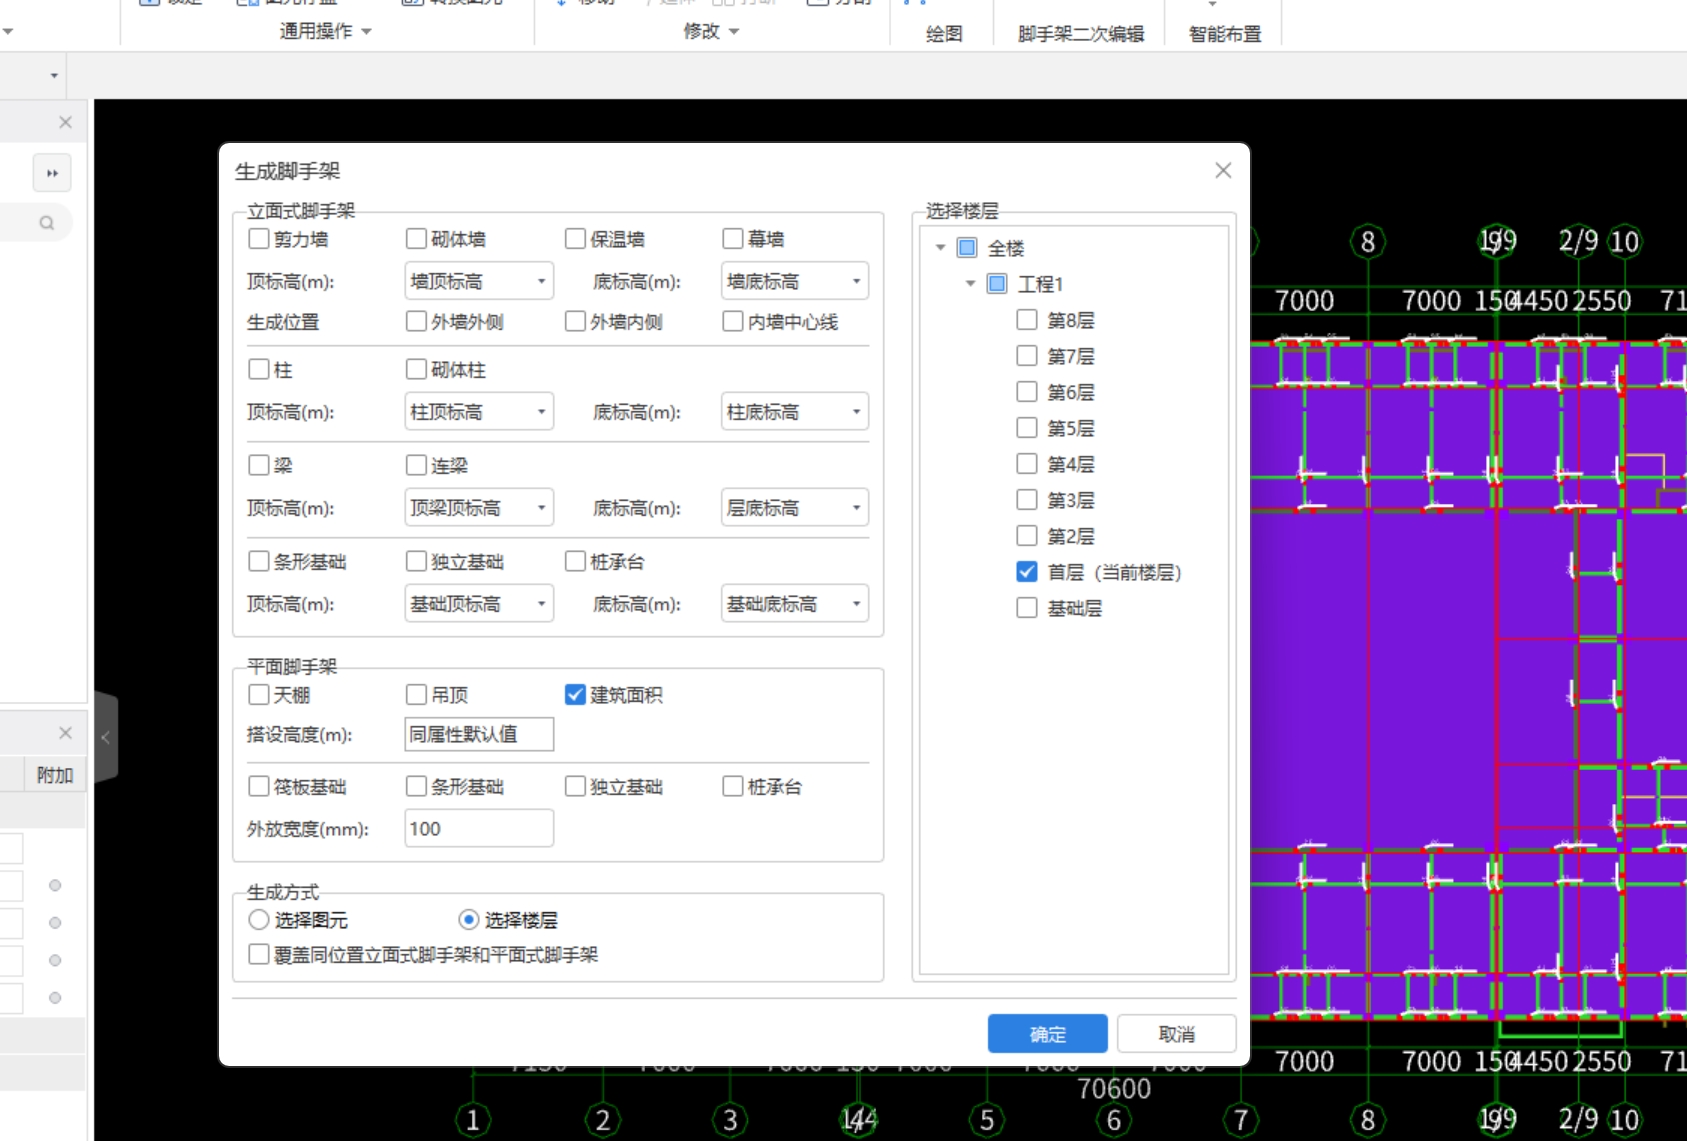Check the 桩承台 checkbox in 立面式脚手架
This screenshot has height=1141, width=1687.
(x=575, y=561)
